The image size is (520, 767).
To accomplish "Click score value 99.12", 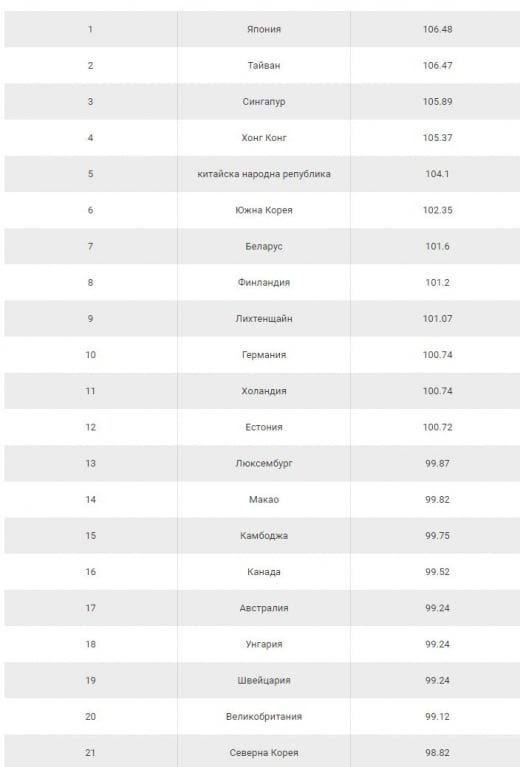I will pos(437,717).
